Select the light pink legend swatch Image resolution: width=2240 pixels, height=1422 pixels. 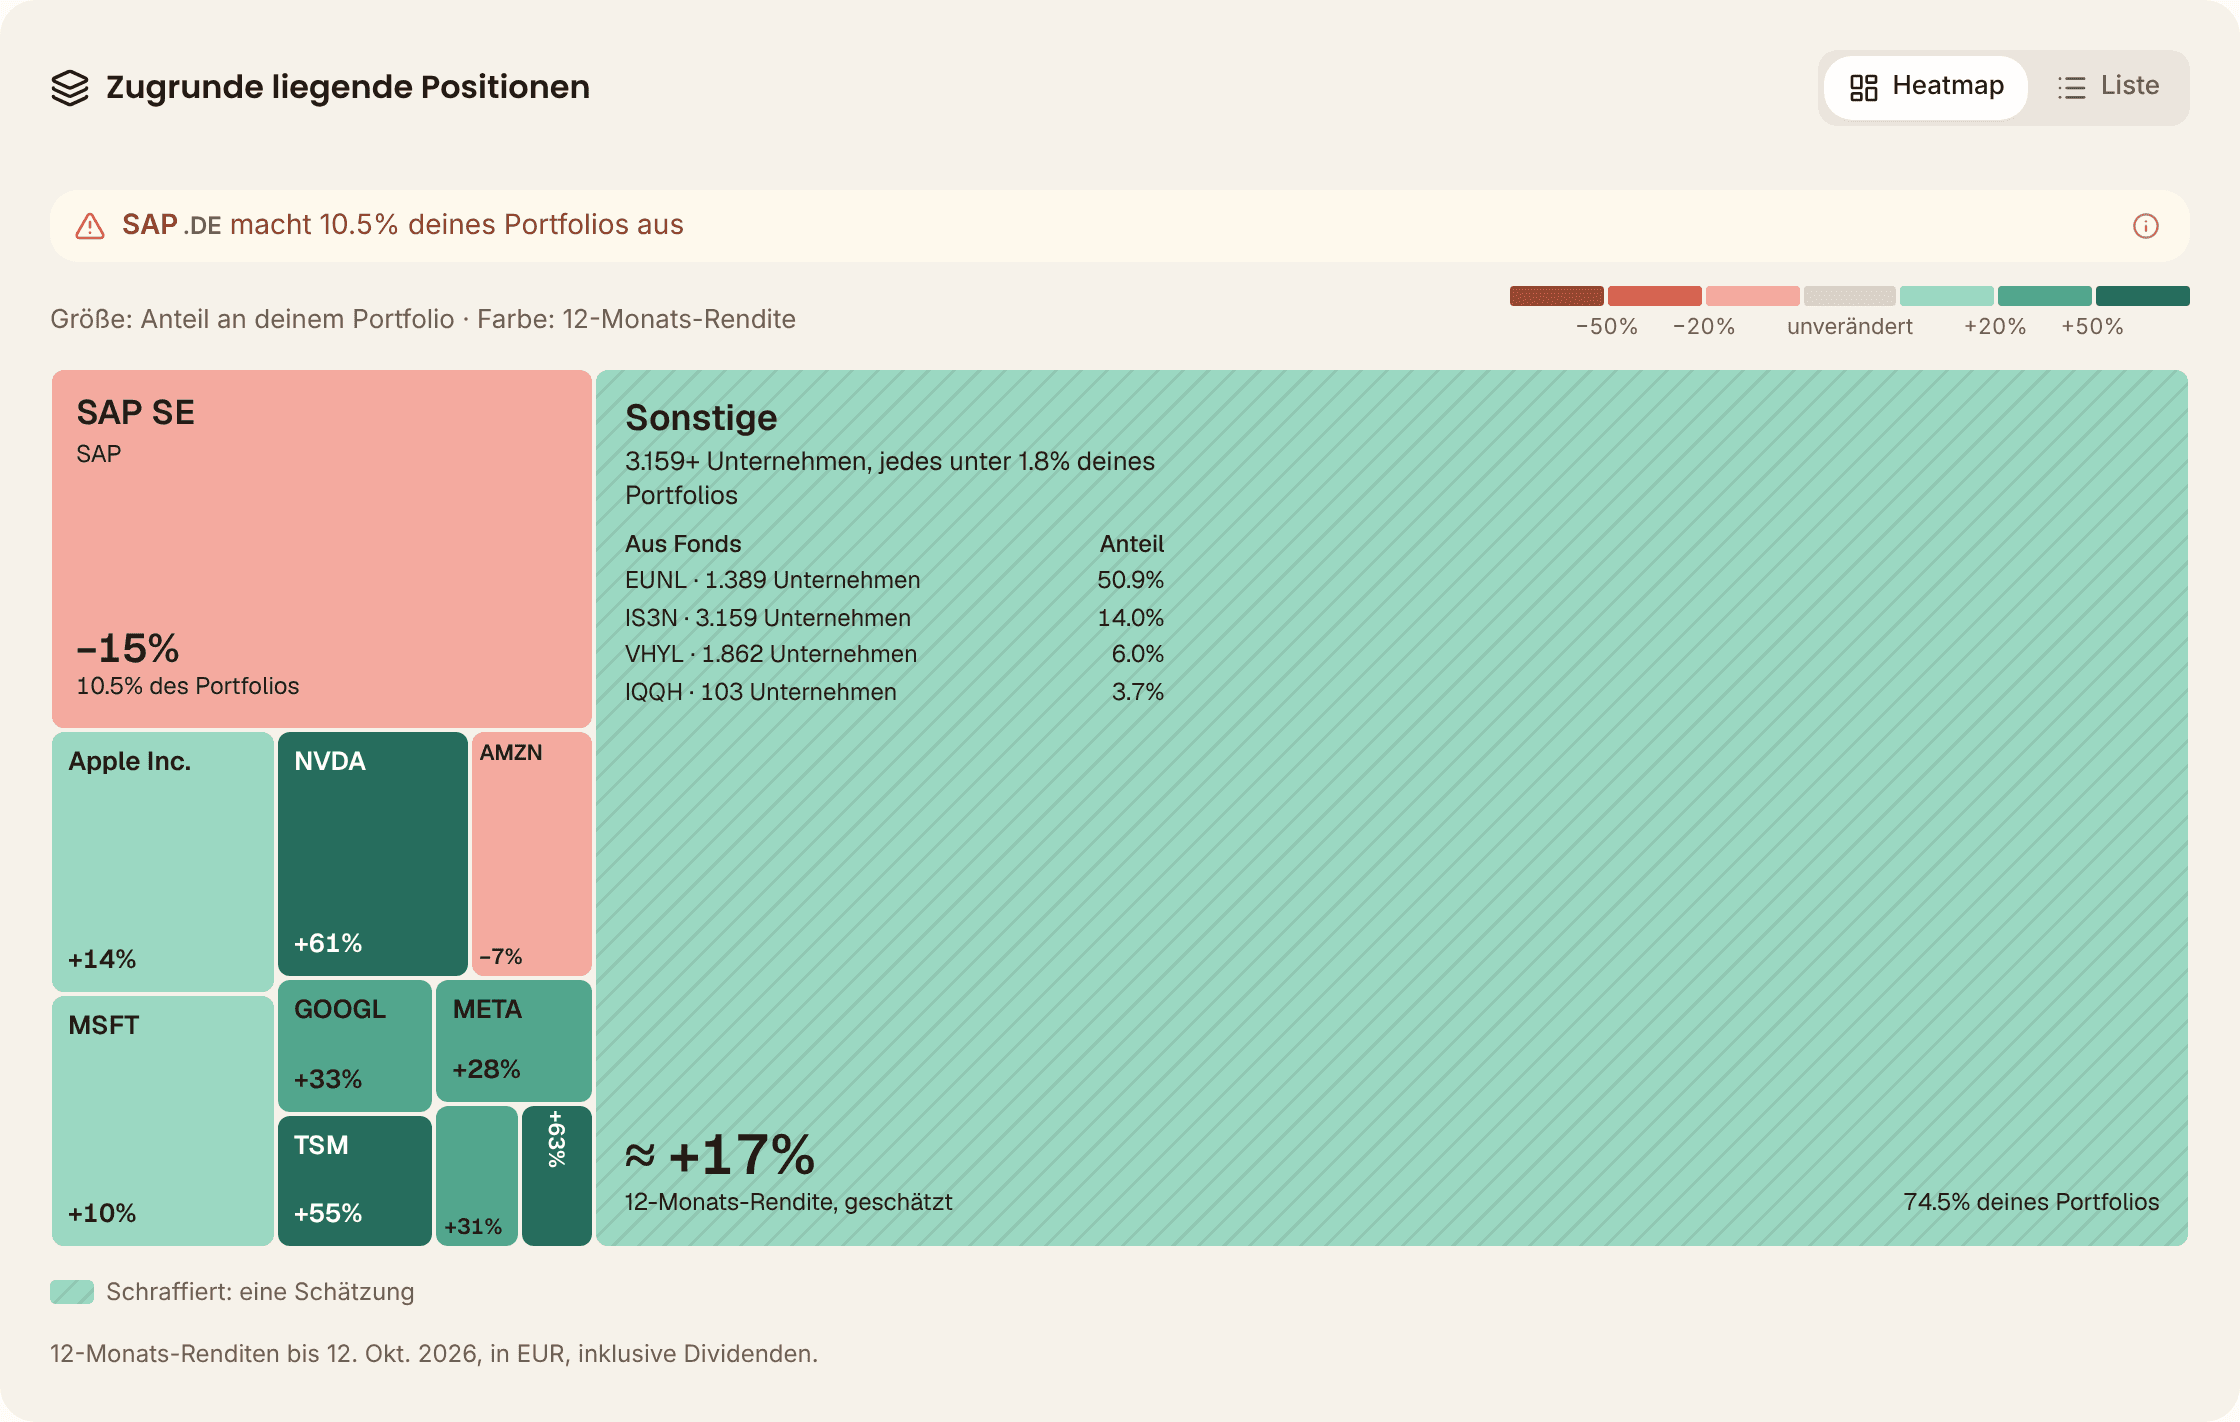point(1752,296)
